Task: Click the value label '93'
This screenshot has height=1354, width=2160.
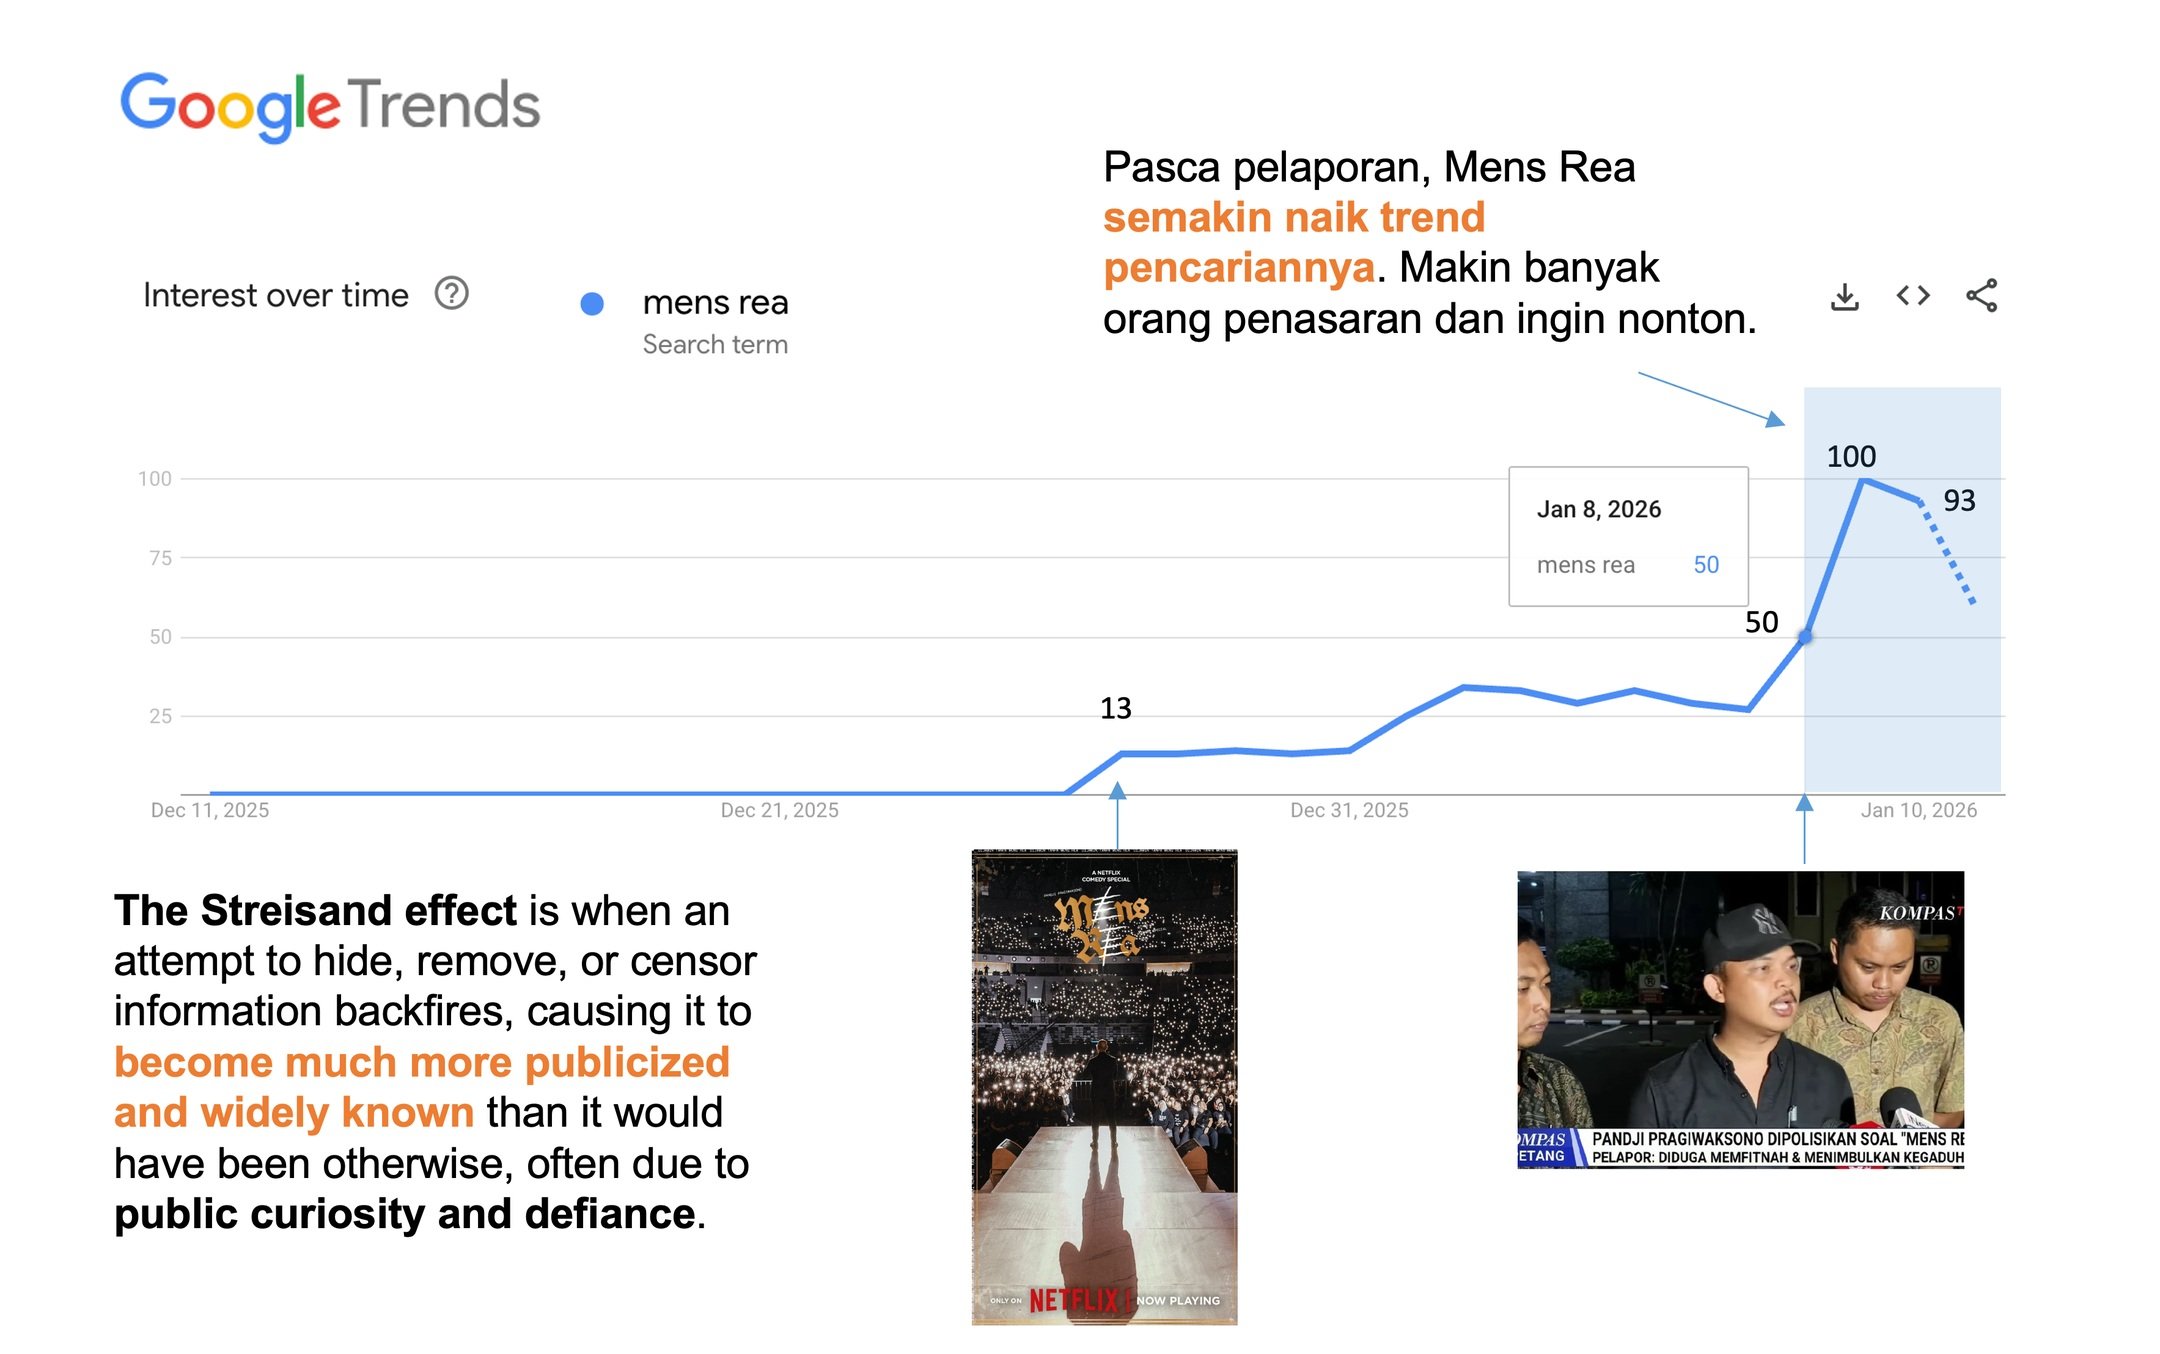Action: pyautogui.click(x=1959, y=500)
